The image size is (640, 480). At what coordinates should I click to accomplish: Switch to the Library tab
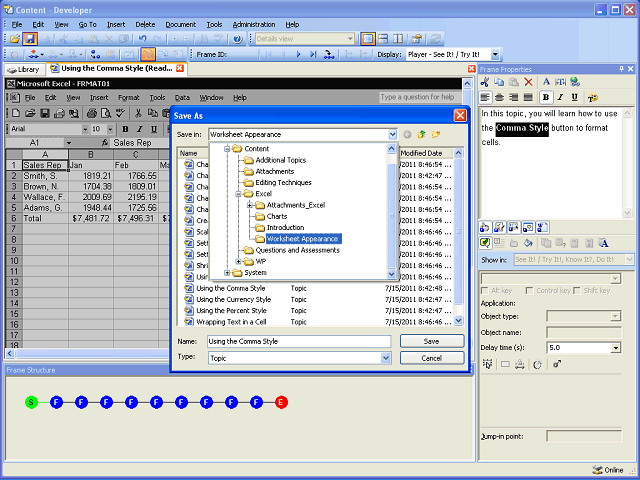tap(24, 69)
